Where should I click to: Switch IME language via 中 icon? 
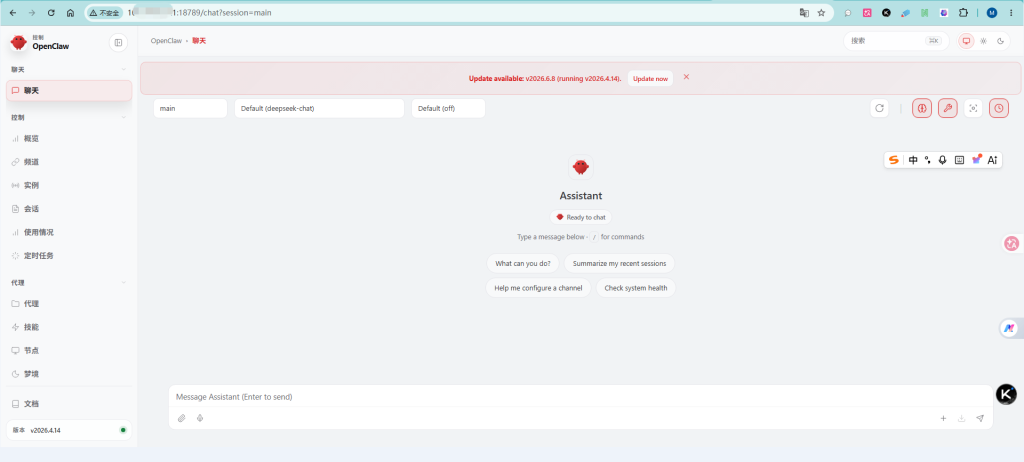point(913,160)
